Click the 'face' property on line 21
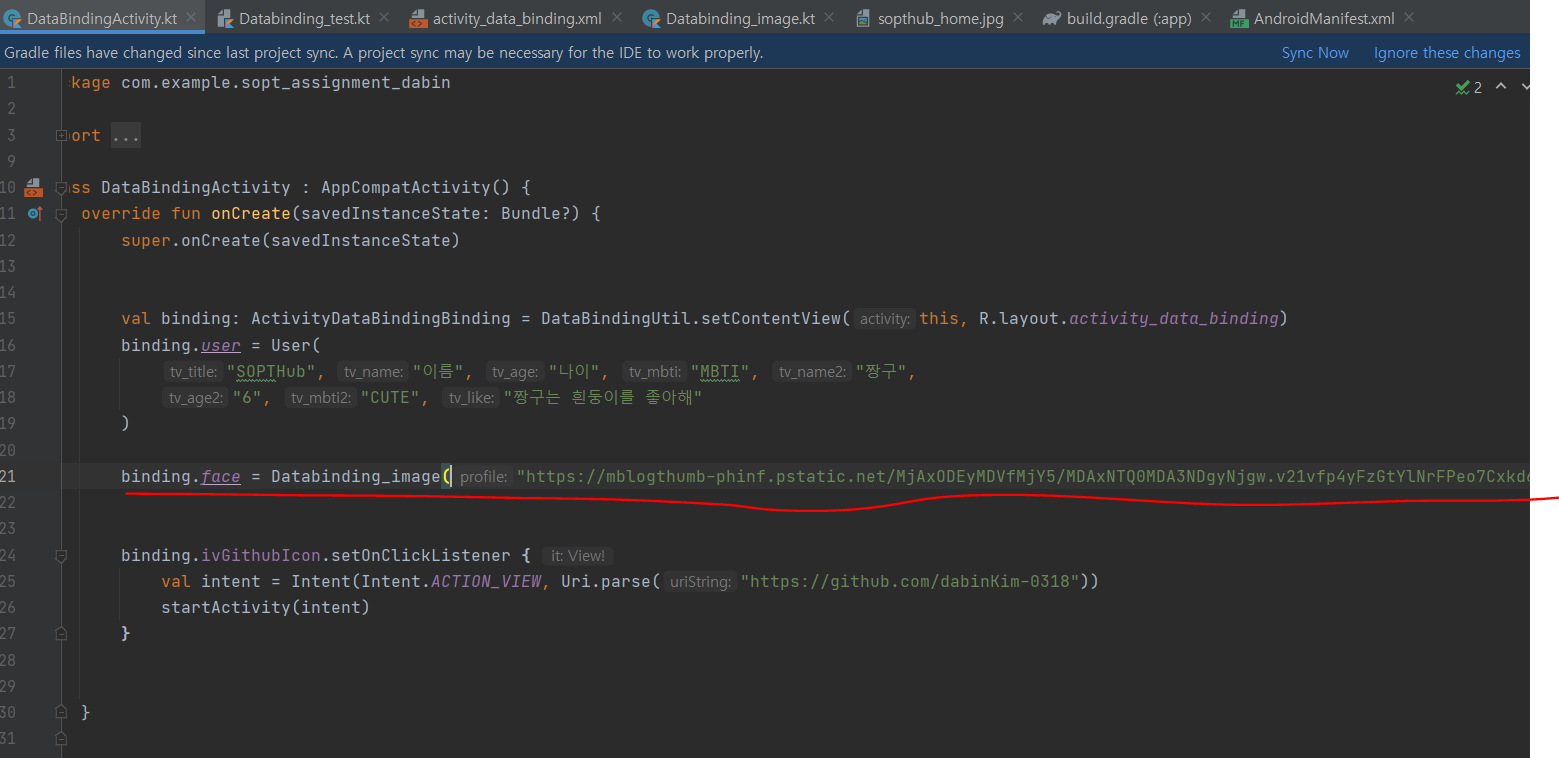 click(x=221, y=476)
